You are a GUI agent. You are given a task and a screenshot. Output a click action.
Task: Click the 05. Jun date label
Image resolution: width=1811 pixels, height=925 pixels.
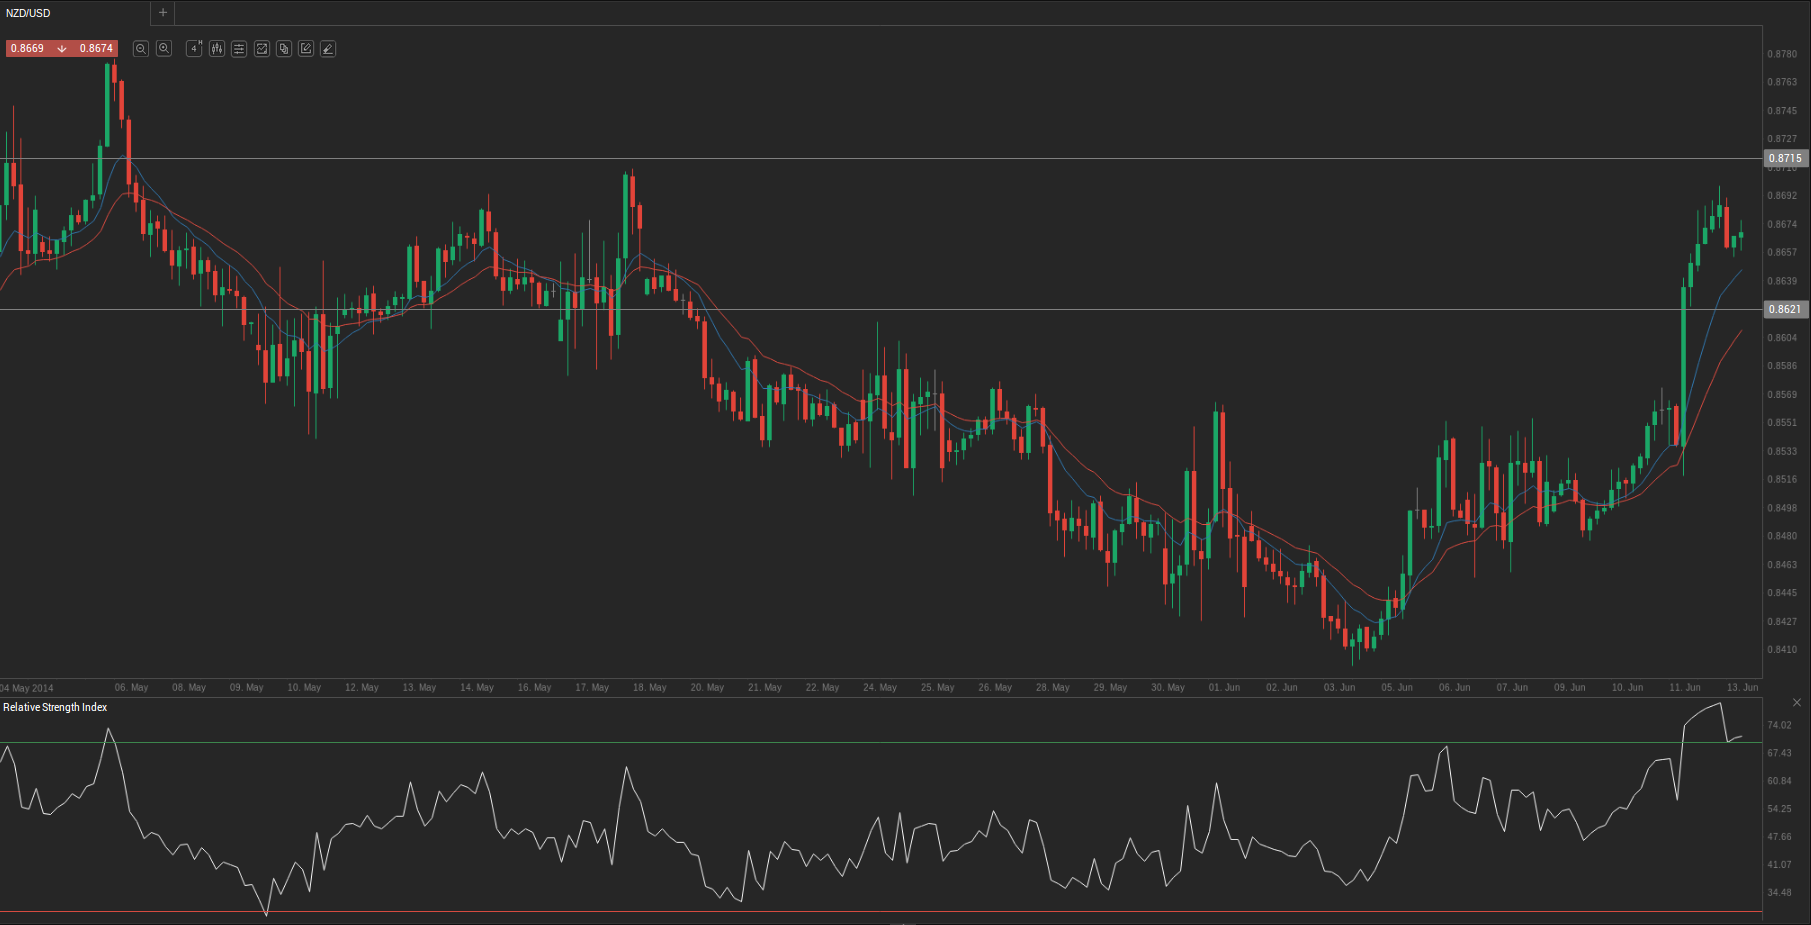pyautogui.click(x=1397, y=688)
